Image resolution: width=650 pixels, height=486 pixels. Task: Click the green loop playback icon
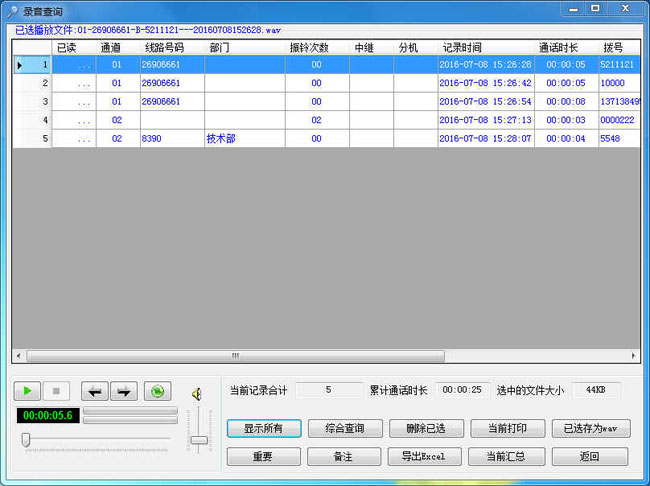pos(157,392)
